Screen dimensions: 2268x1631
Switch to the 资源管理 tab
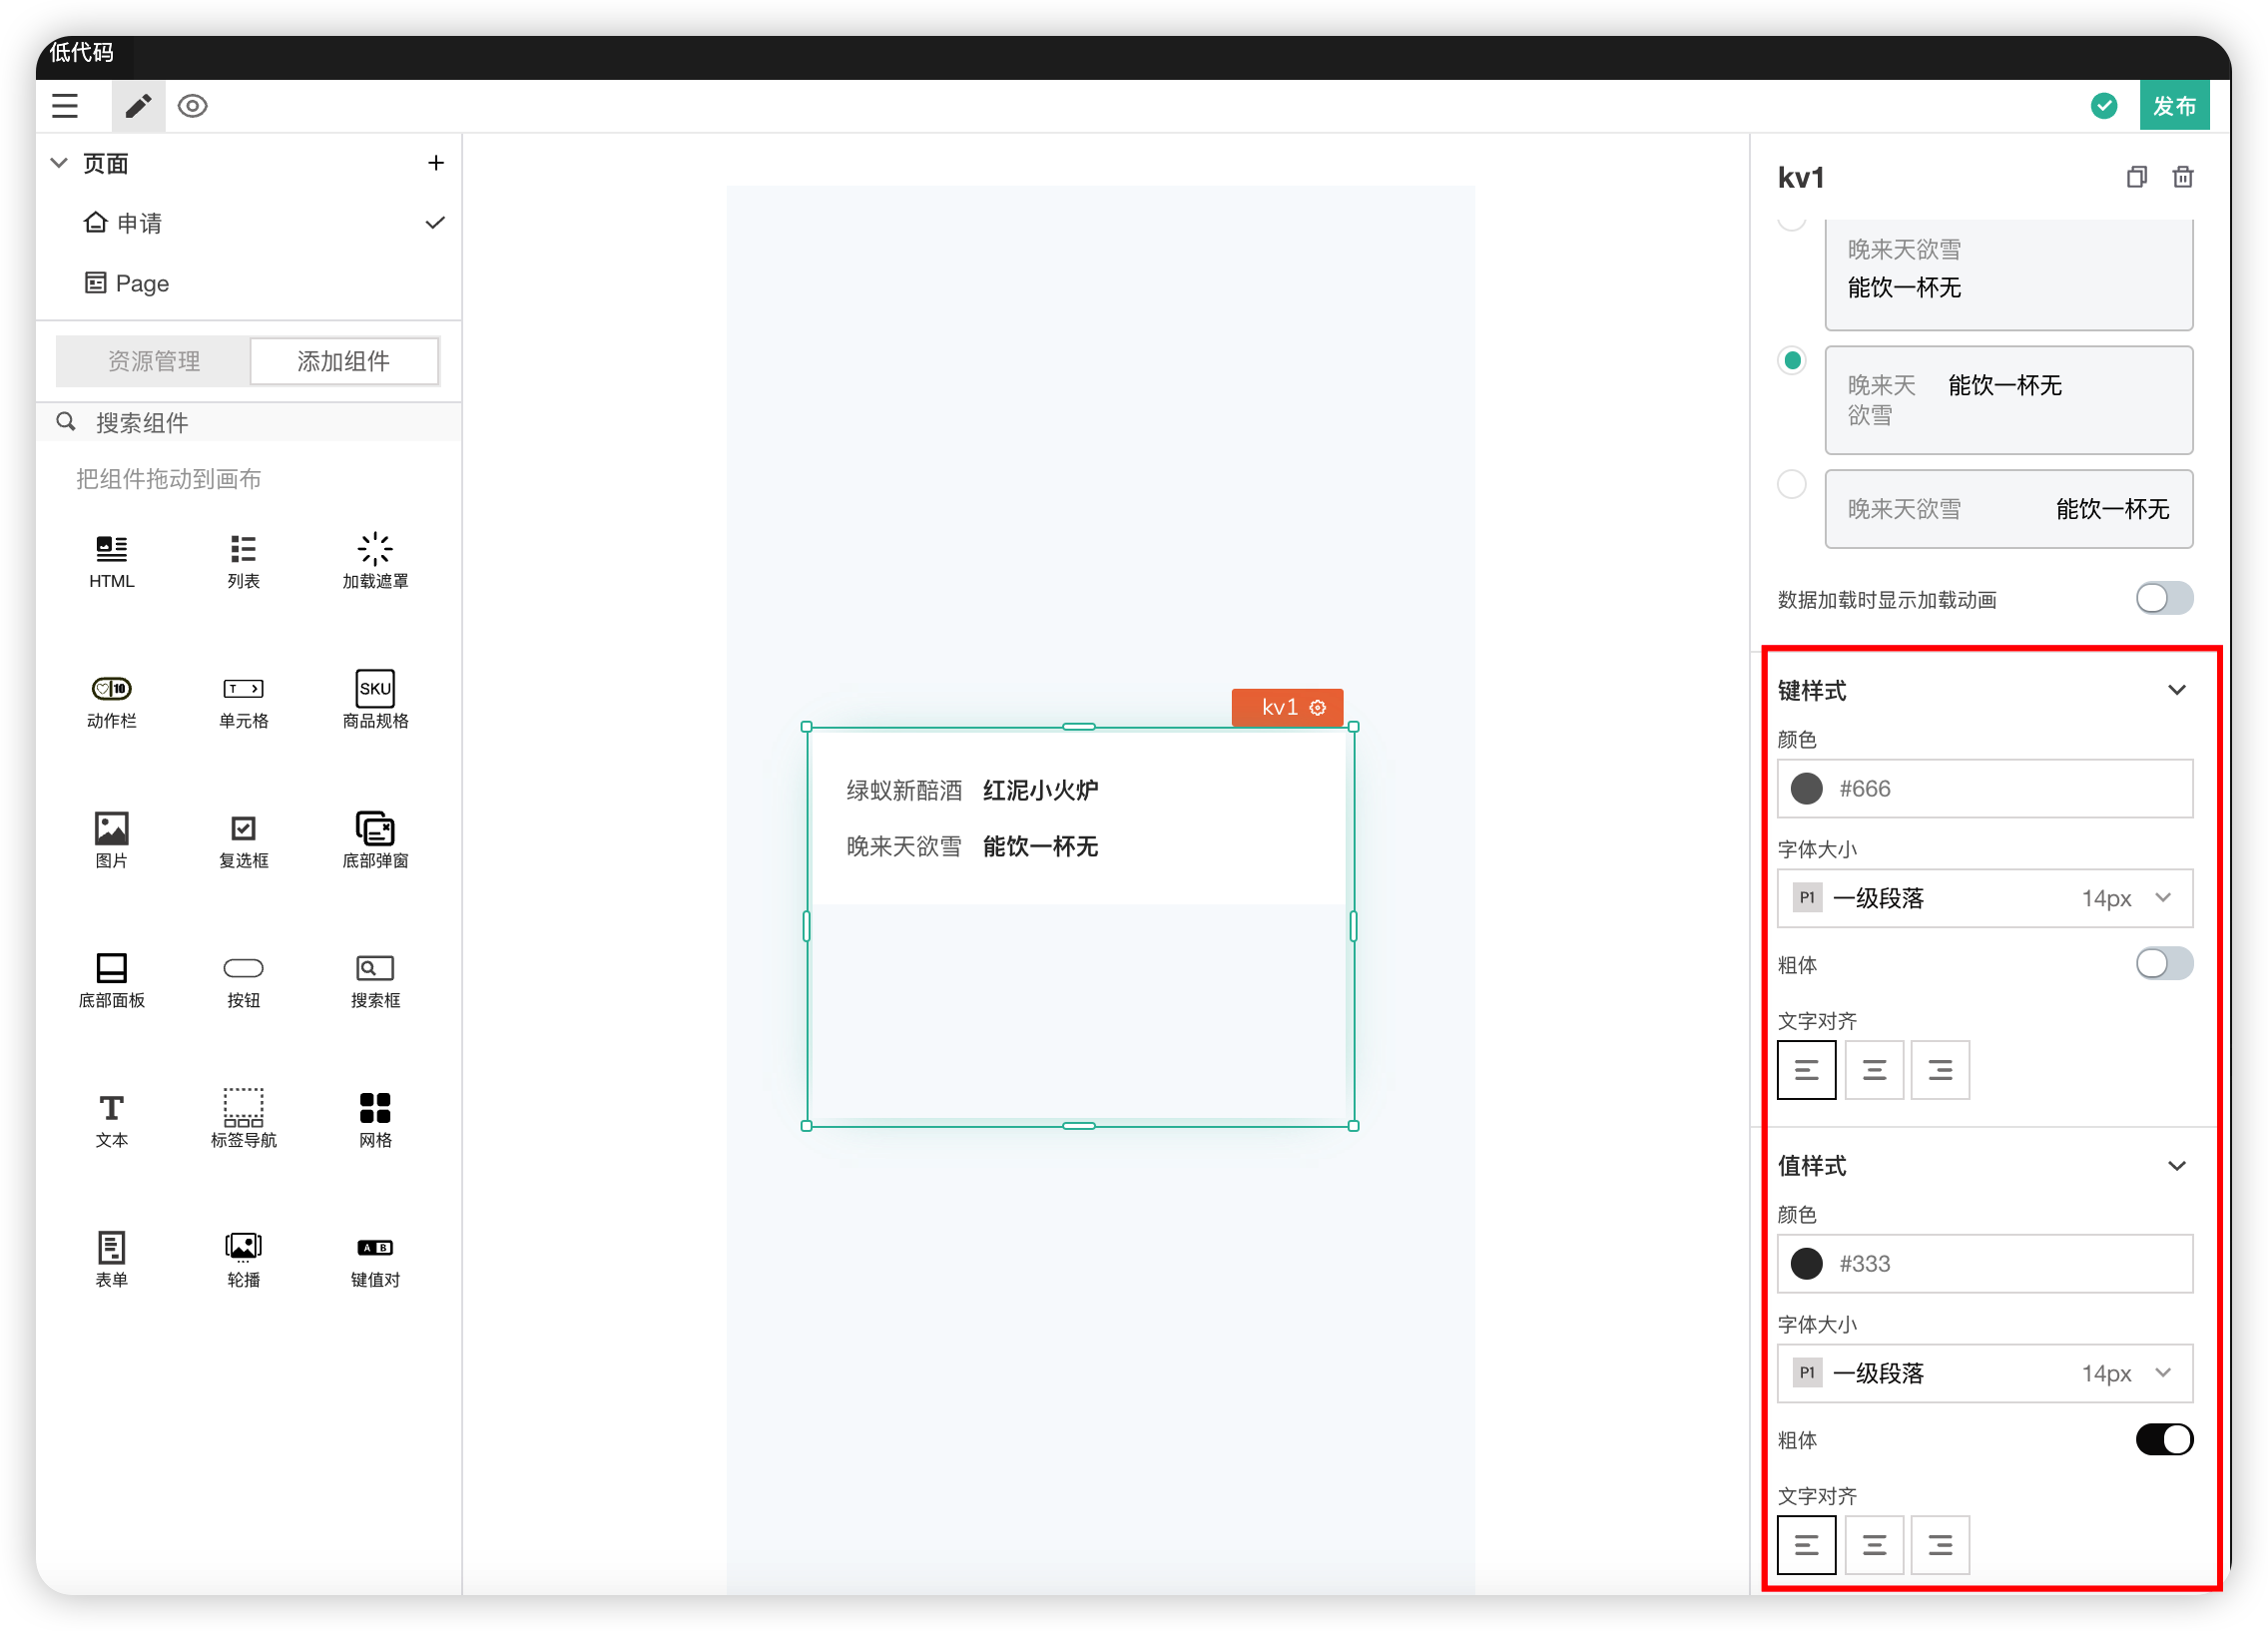click(154, 361)
